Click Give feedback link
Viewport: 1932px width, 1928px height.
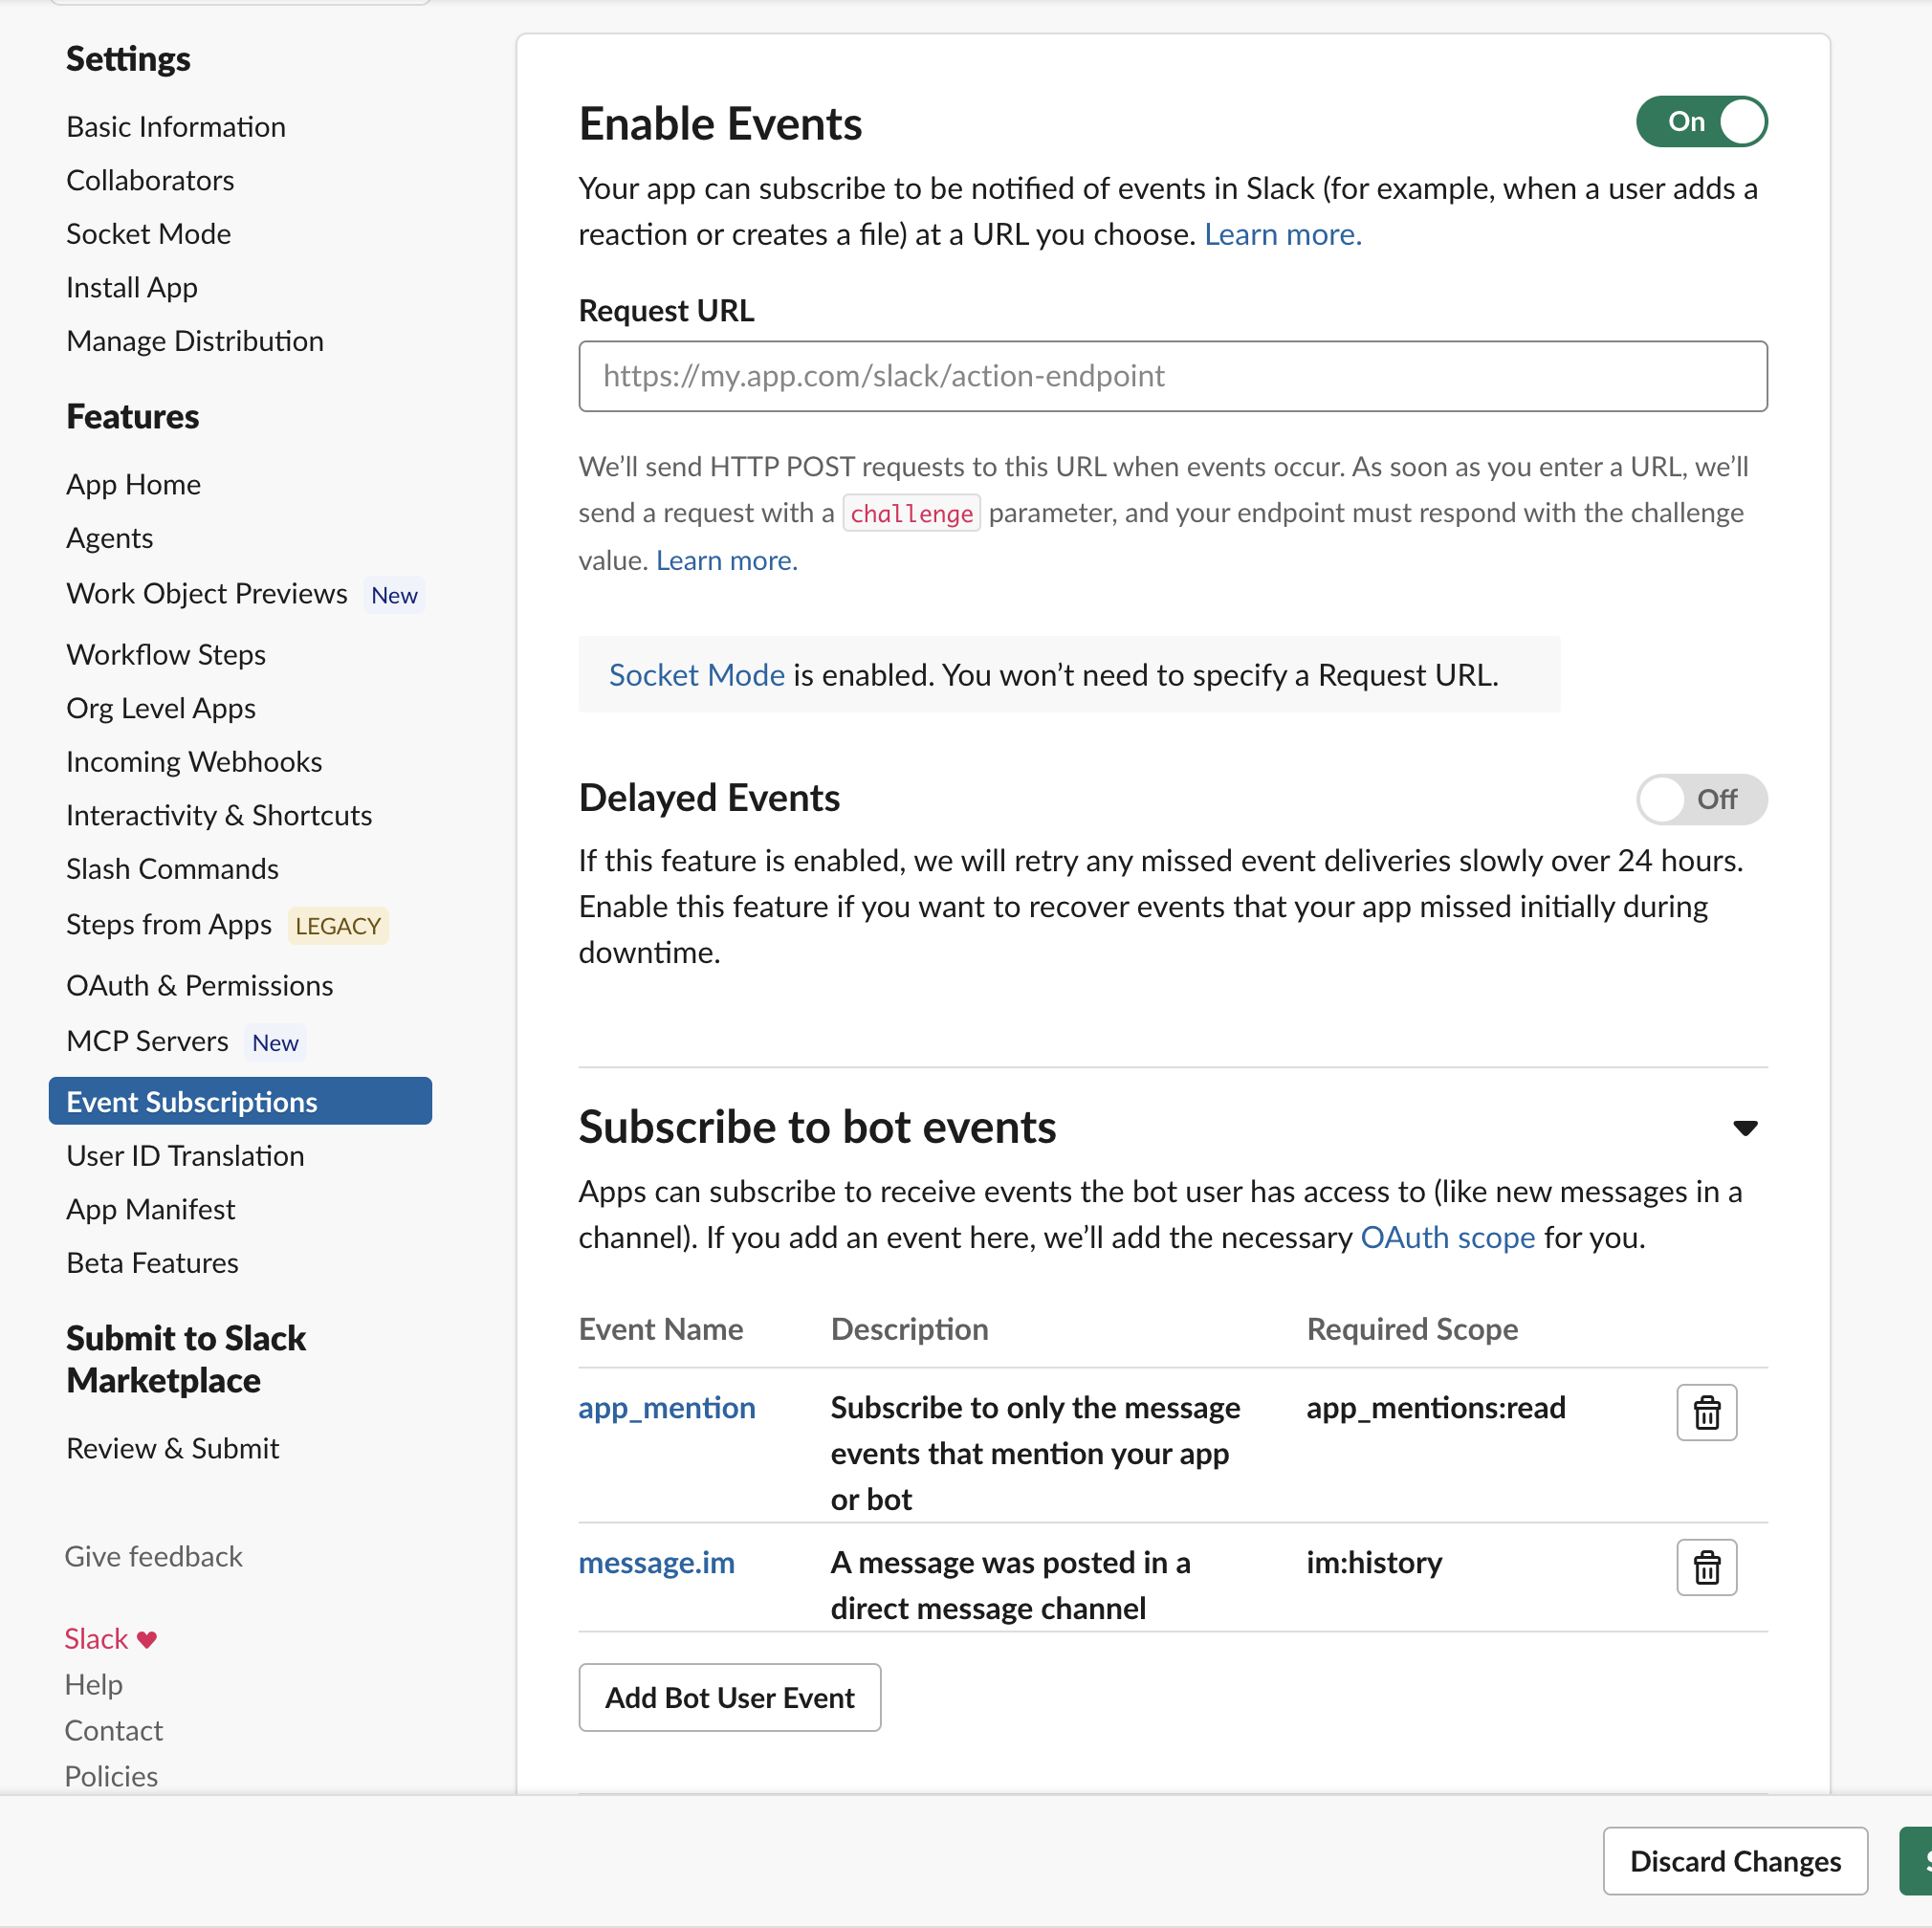[x=154, y=1557]
